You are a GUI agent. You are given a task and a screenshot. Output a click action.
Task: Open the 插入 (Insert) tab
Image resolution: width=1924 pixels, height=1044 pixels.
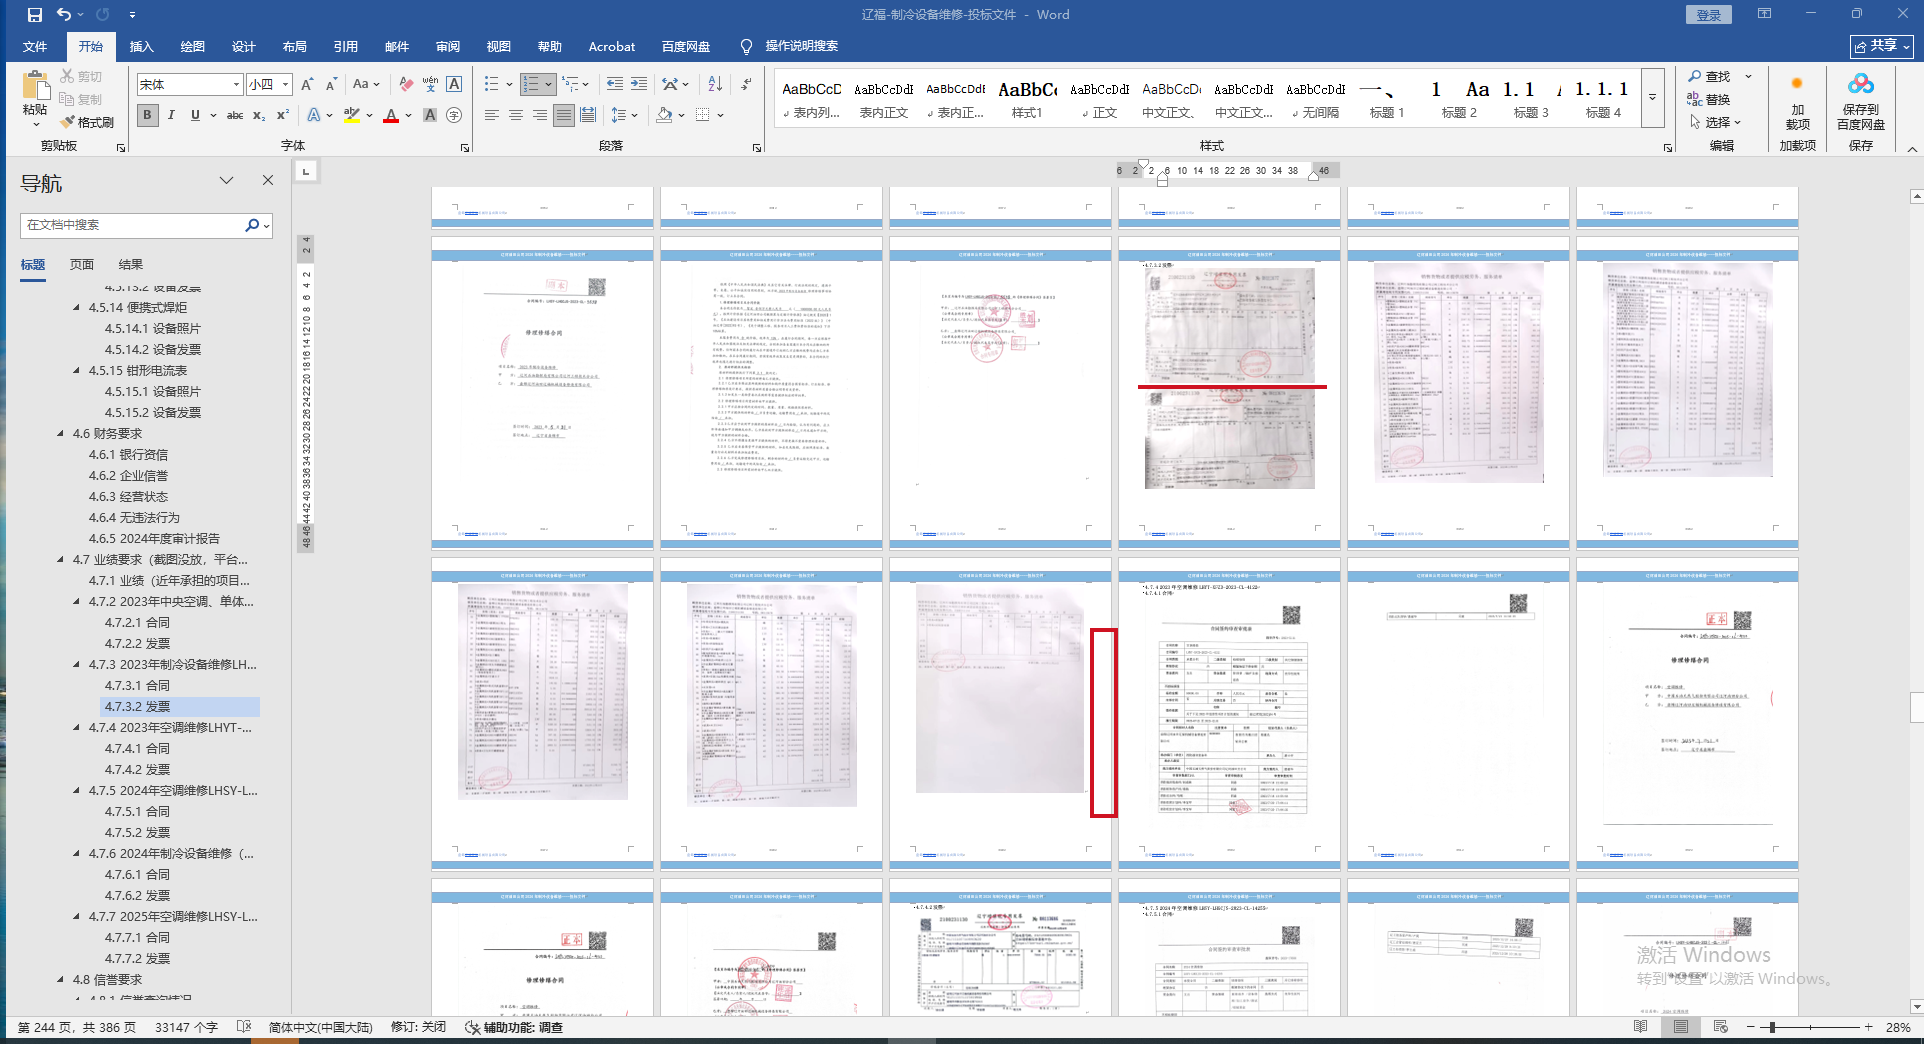142,47
